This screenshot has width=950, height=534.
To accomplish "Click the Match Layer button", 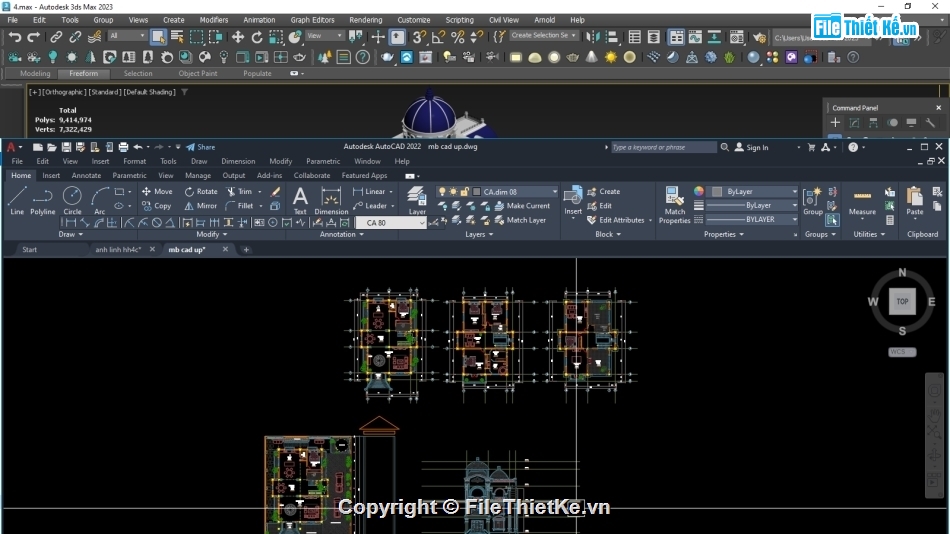I will (x=520, y=220).
